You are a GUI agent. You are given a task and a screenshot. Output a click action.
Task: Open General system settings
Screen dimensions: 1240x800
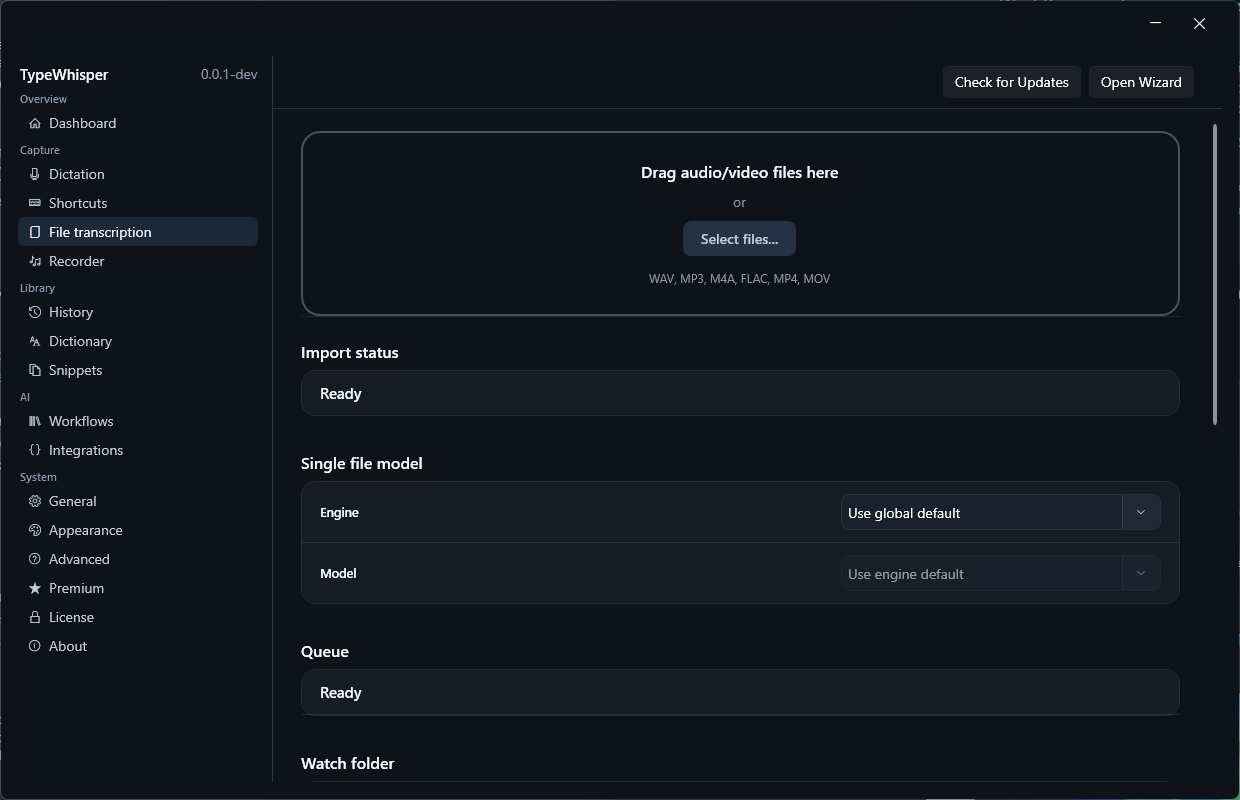(x=138, y=501)
